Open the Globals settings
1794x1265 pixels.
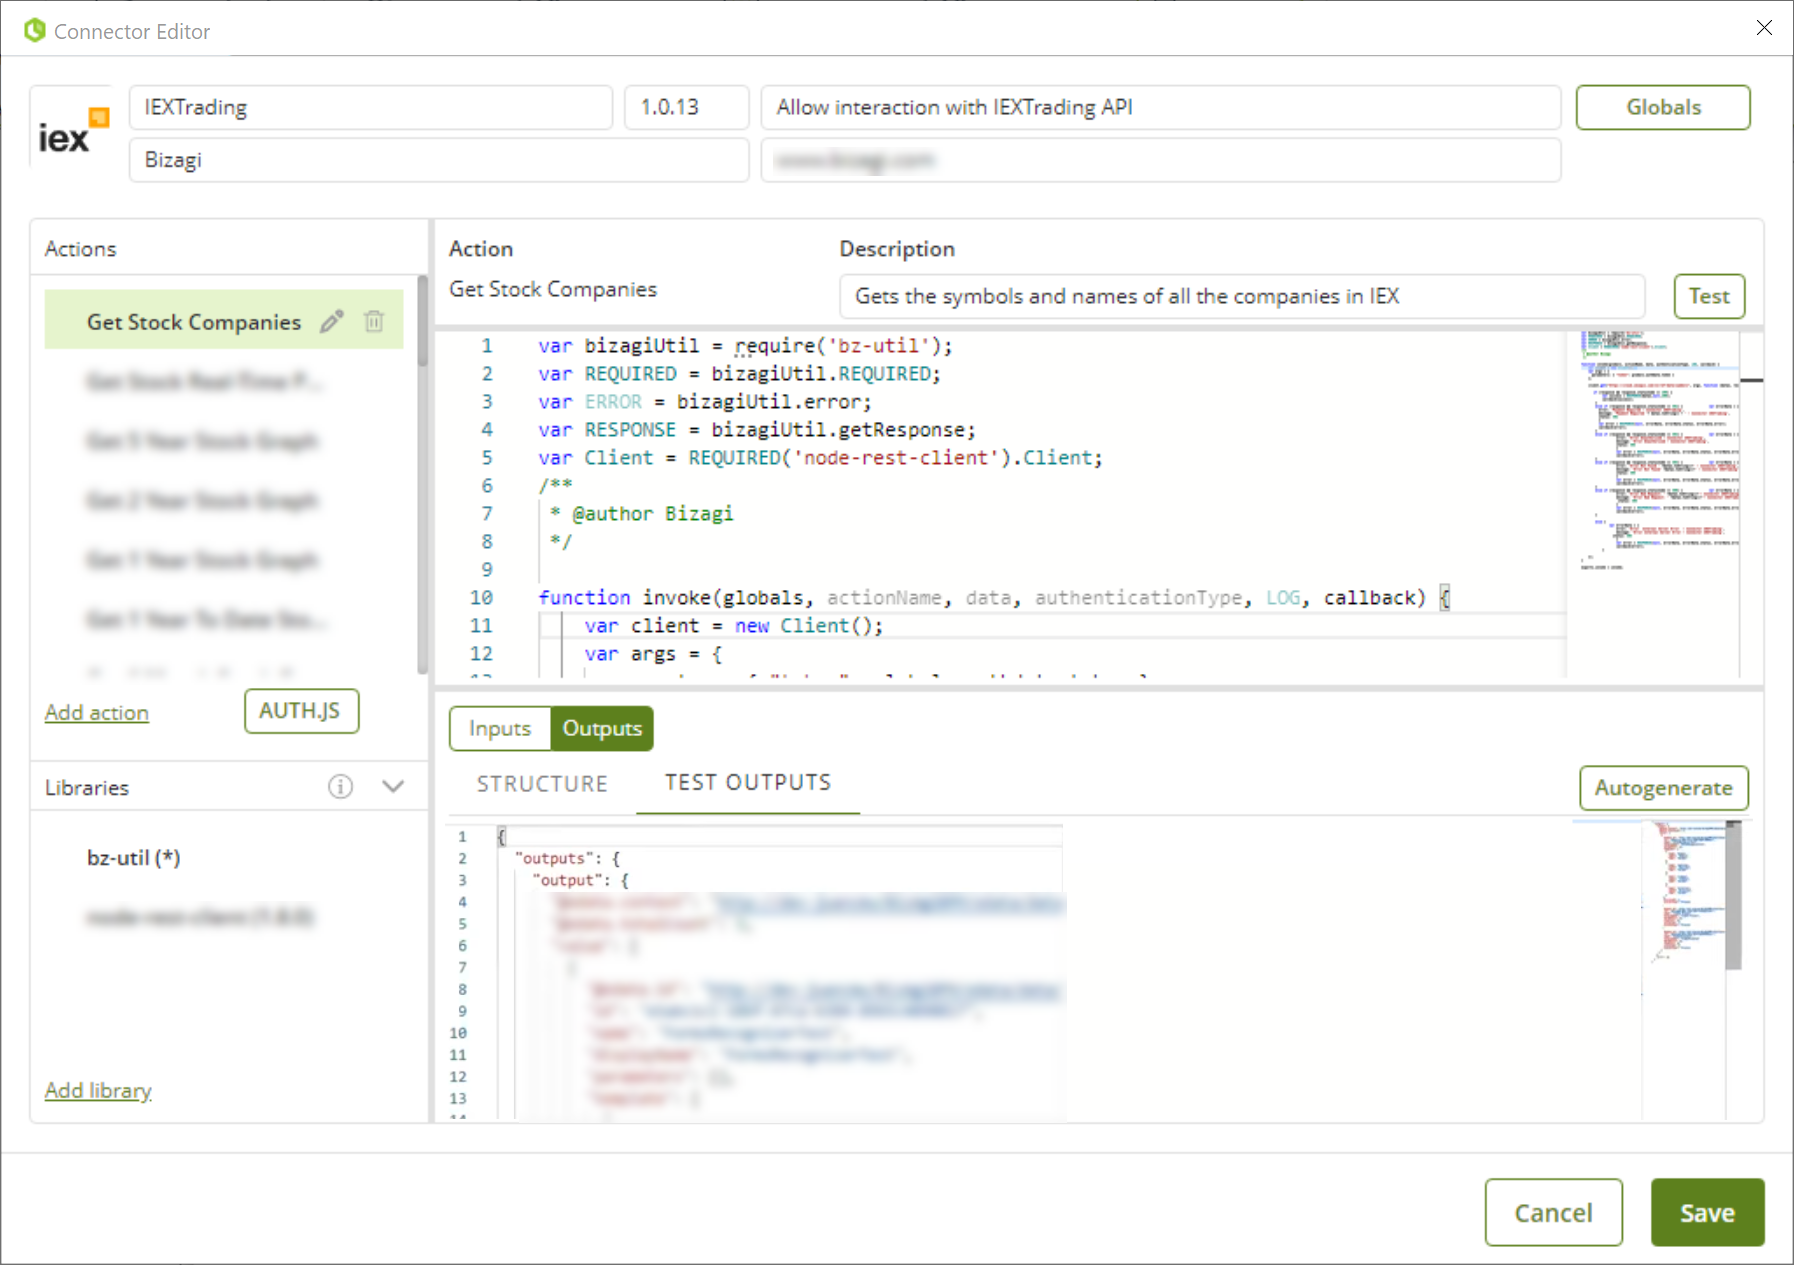1663,107
